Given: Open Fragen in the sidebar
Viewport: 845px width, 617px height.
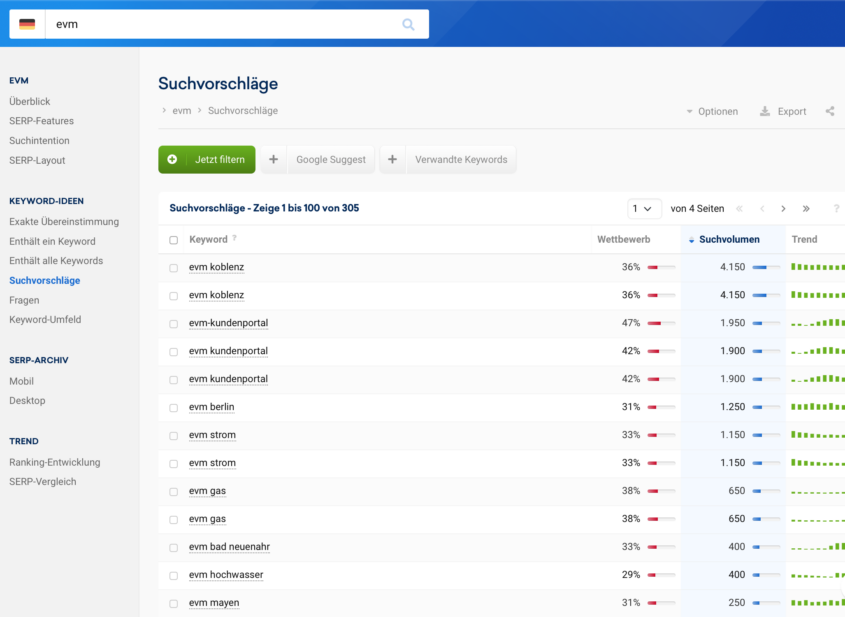Looking at the screenshot, I should click(x=24, y=300).
